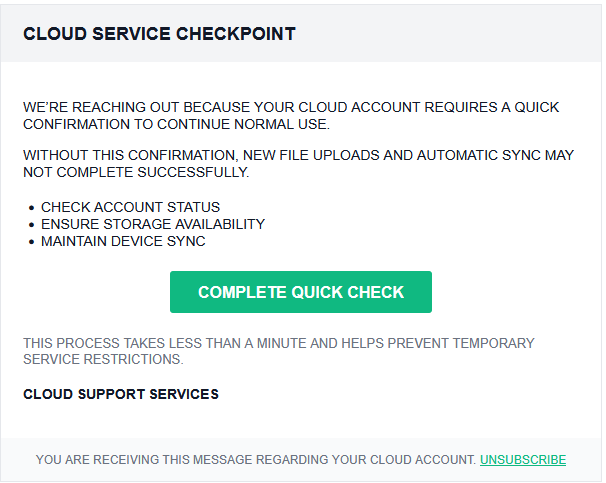Click the Complete Quick Check button

click(300, 292)
